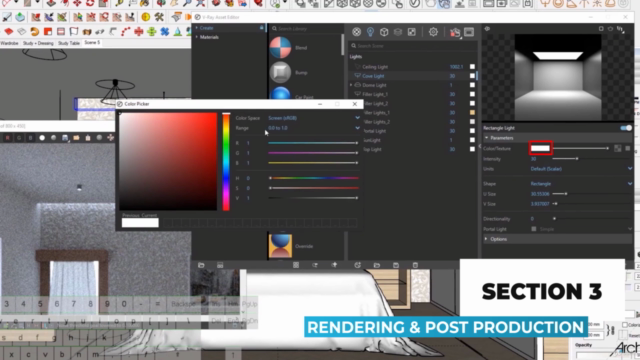Click the orange spiral icon in toolbar
640x360 pixels.
click(x=35, y=31)
